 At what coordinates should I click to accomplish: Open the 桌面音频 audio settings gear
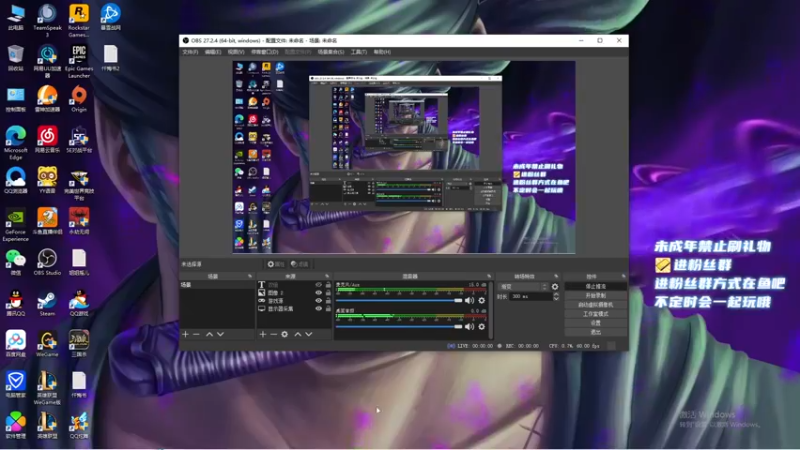(x=482, y=327)
